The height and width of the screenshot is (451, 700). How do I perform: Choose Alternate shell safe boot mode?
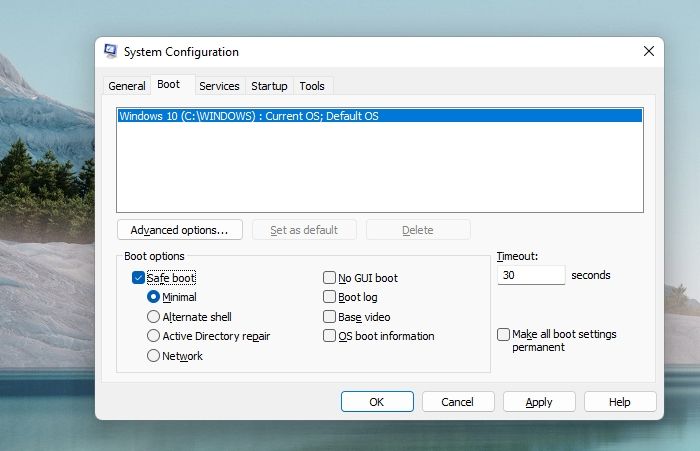coord(154,317)
